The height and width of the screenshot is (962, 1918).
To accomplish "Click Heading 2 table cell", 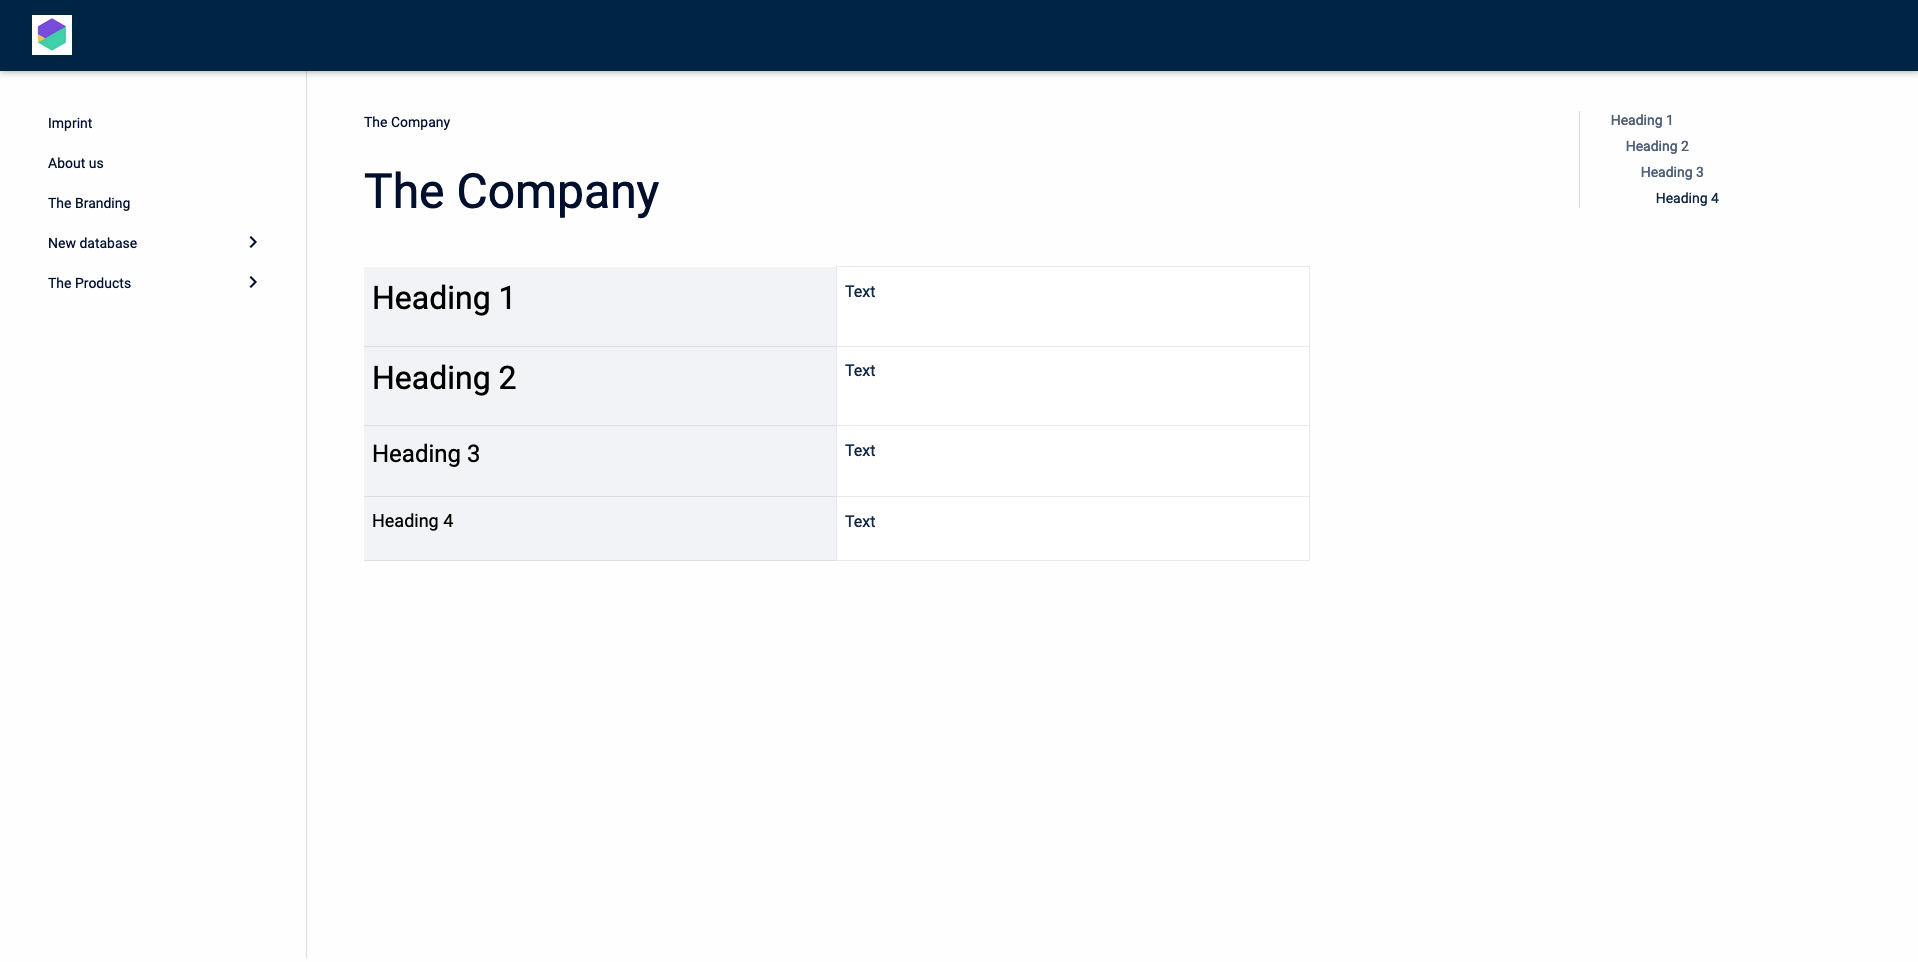I will [x=444, y=378].
